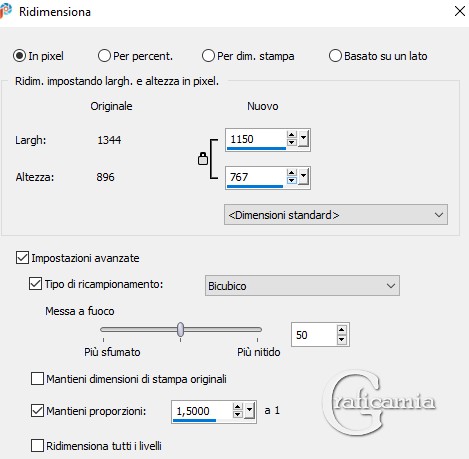Increase Messa a fuoco value with up arrow

tap(342, 330)
